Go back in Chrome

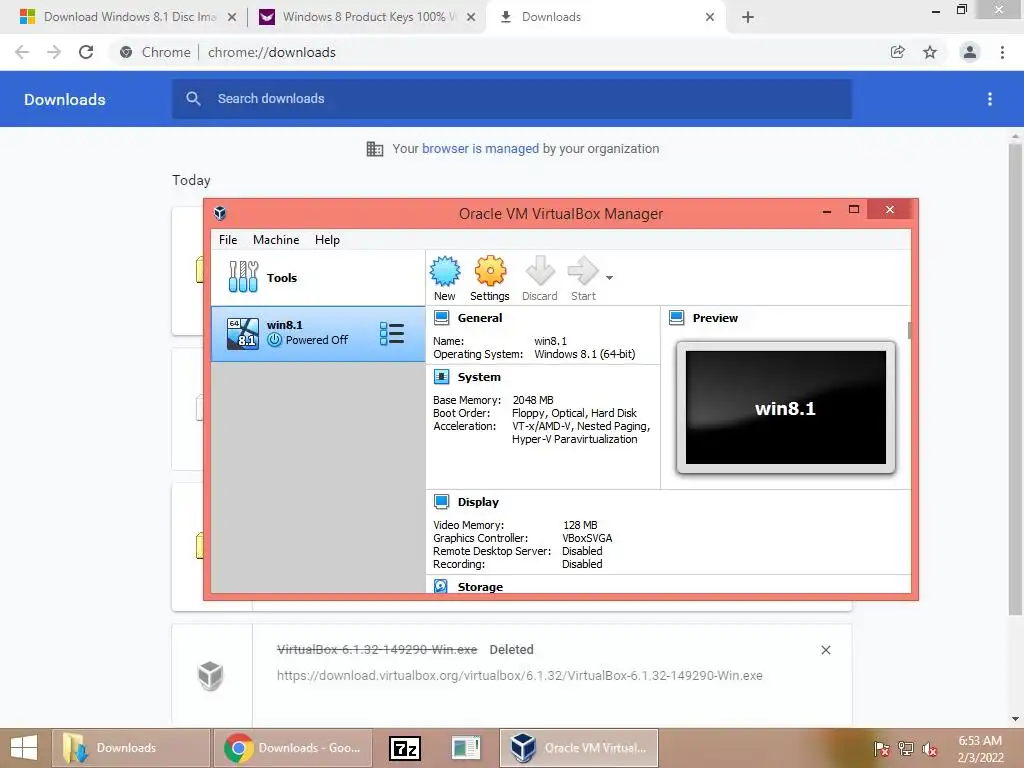tap(22, 52)
